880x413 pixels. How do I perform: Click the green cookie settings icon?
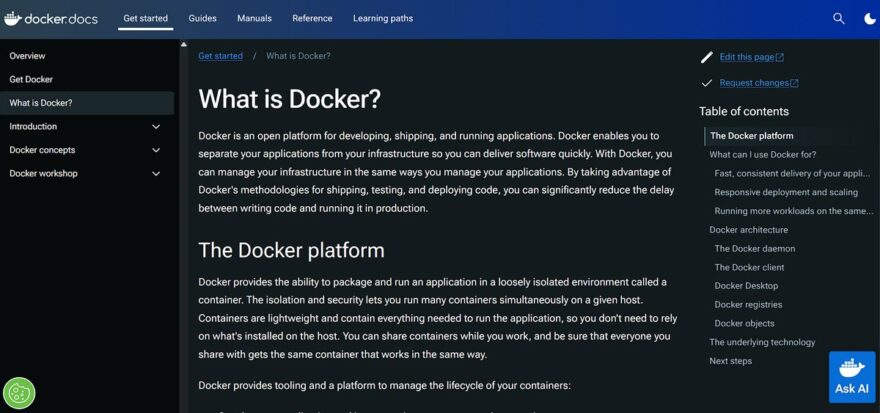(x=19, y=393)
